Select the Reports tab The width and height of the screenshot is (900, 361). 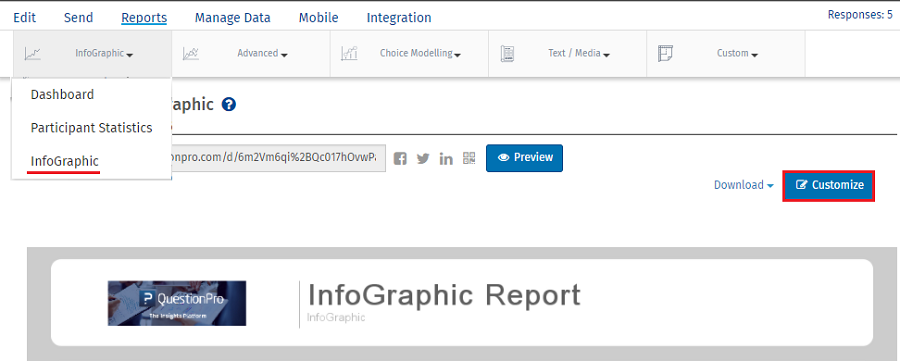point(144,18)
